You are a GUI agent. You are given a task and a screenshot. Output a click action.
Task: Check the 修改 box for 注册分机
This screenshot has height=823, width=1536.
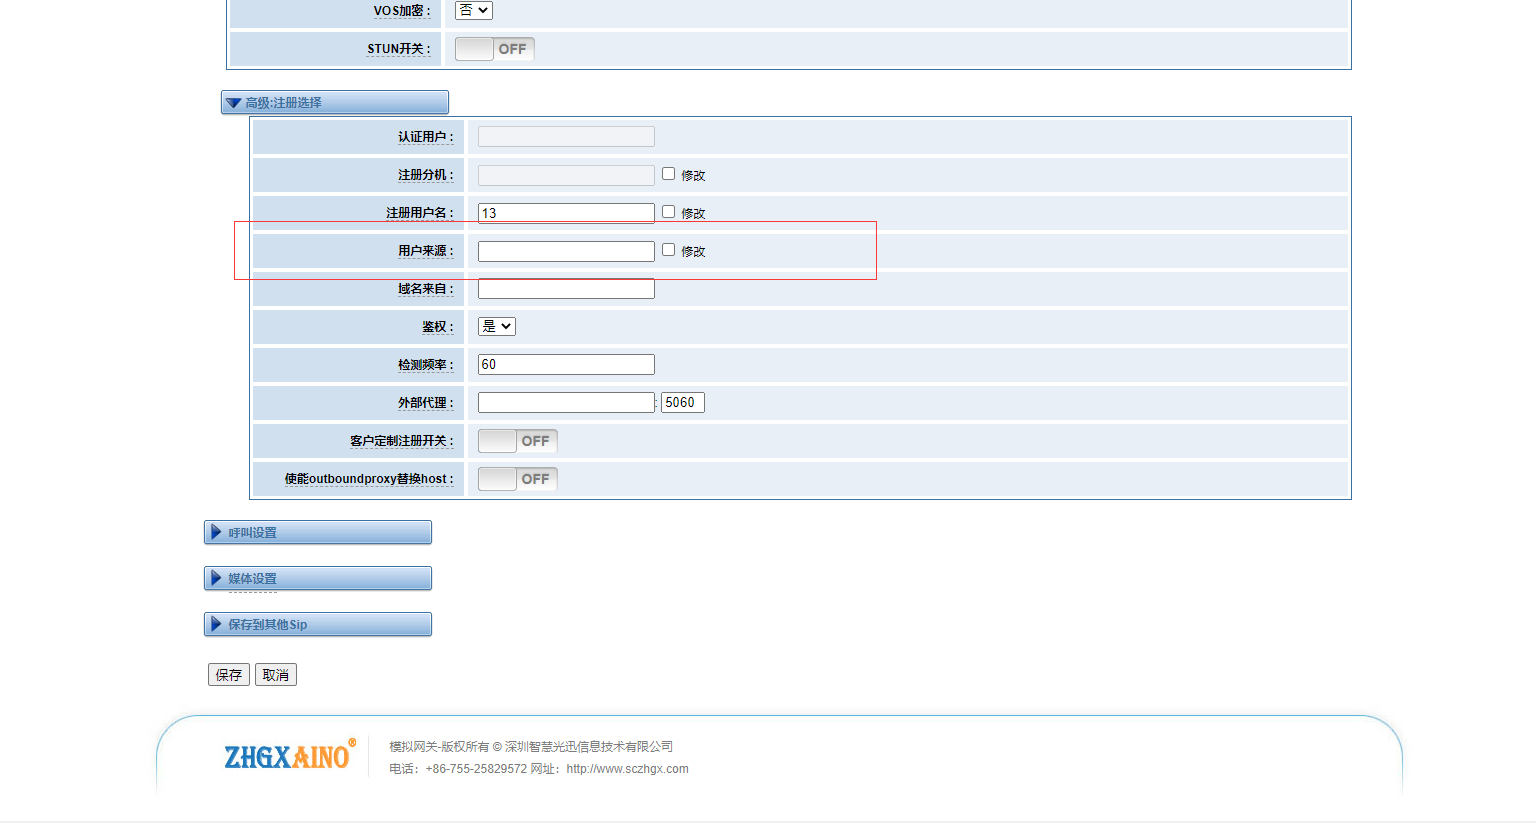[x=668, y=174]
